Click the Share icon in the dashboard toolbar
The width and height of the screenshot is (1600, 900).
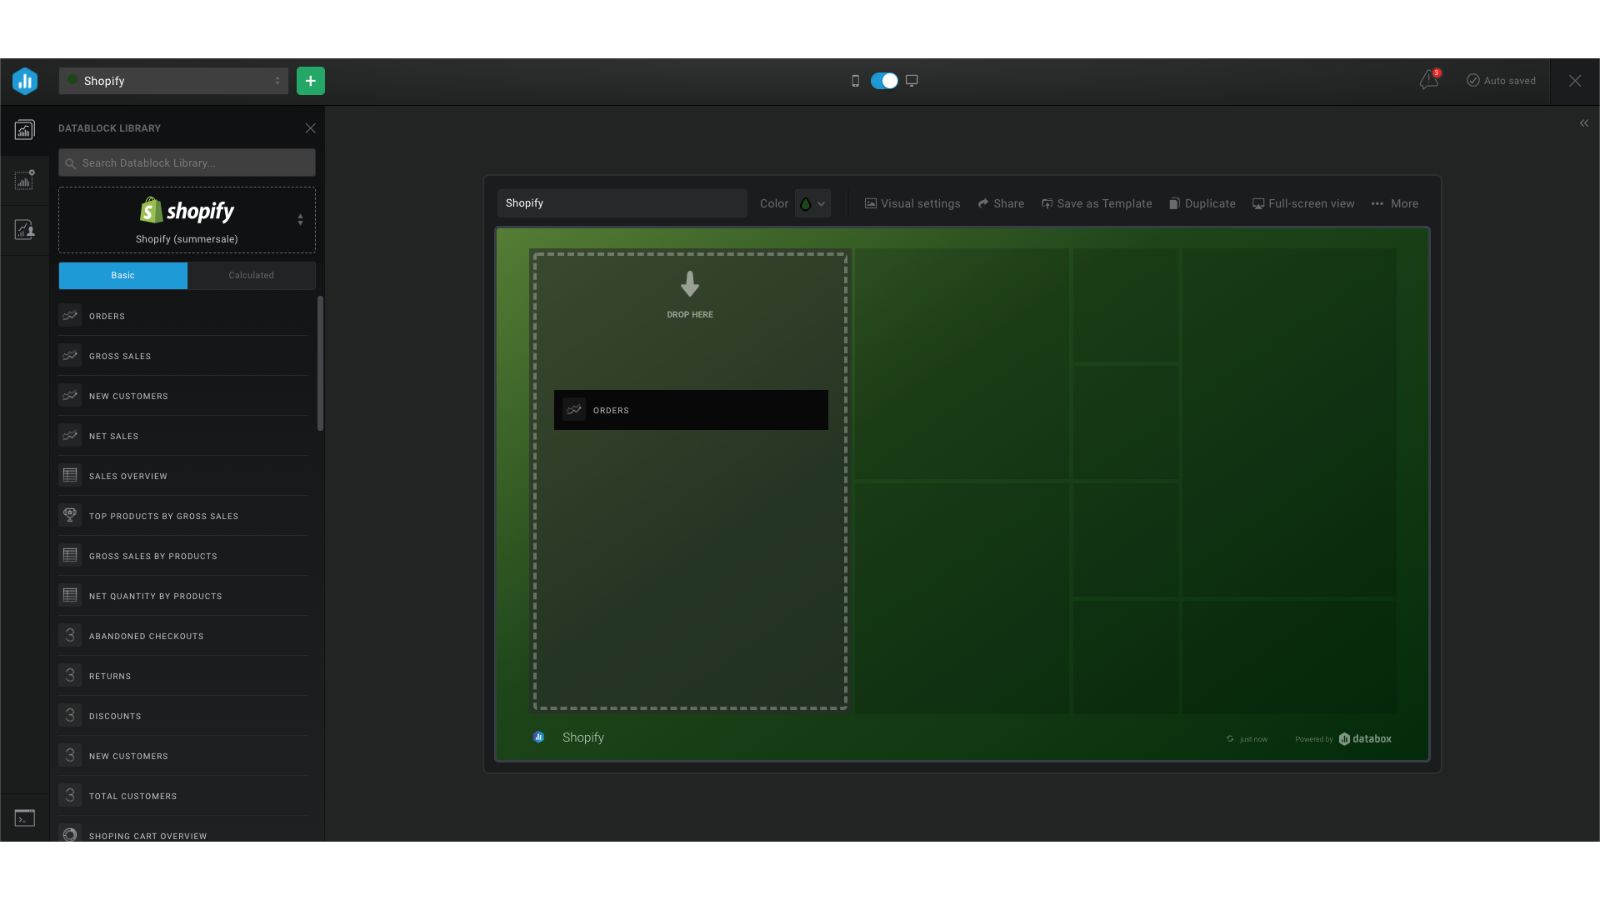point(985,203)
